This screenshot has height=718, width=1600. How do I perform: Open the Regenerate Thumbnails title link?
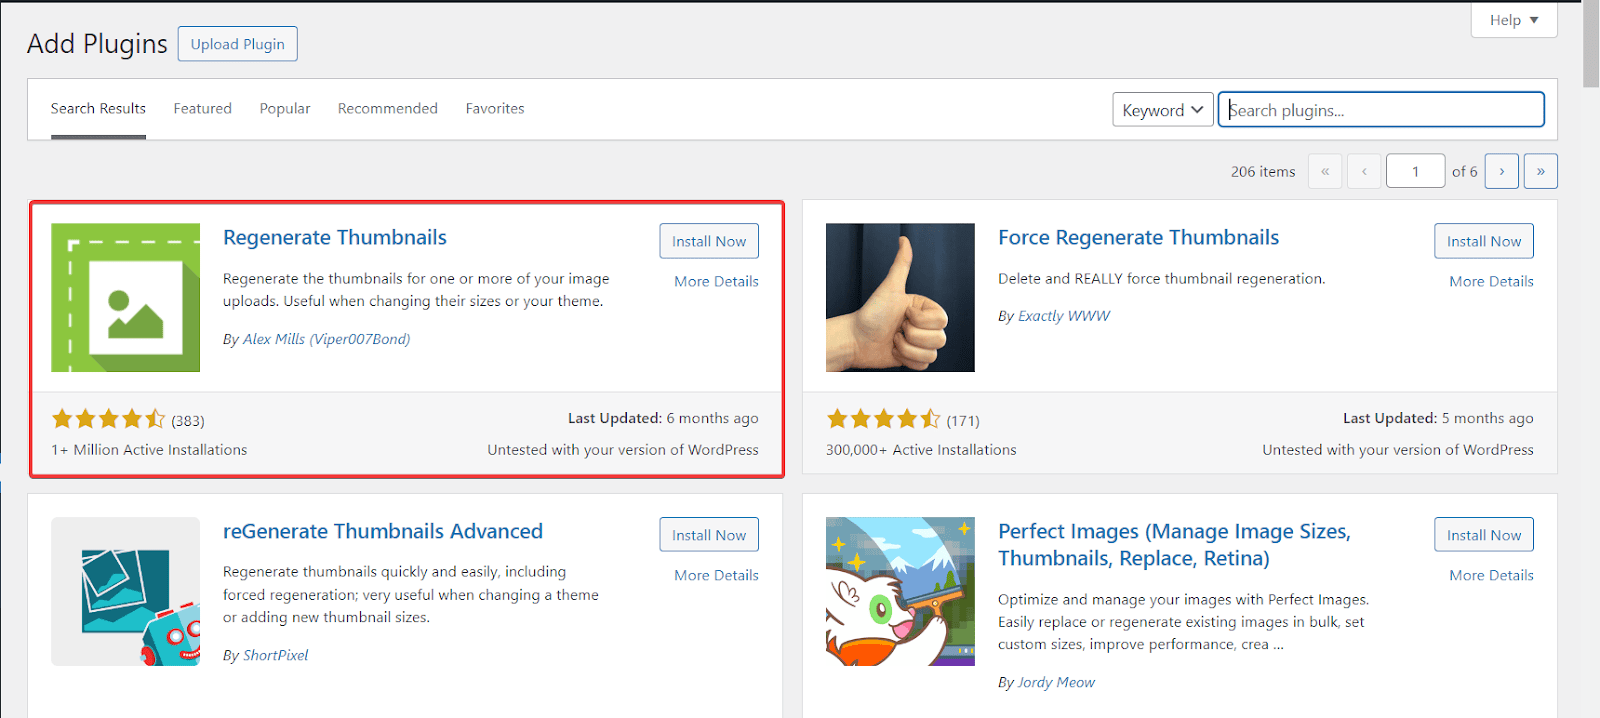(x=335, y=237)
